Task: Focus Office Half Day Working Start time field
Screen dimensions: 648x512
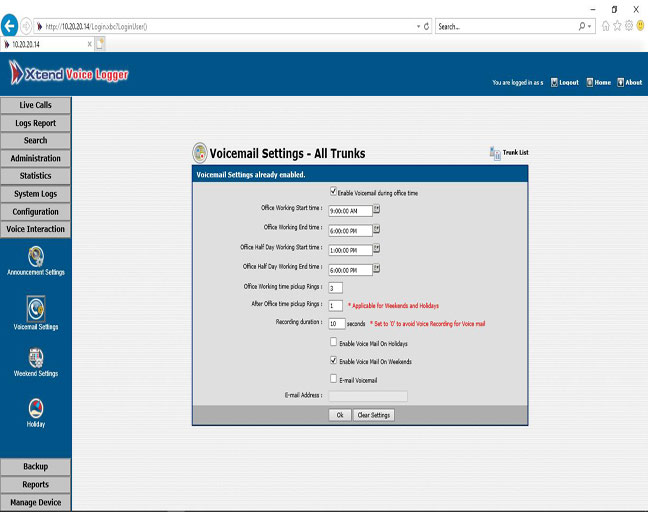Action: tap(350, 250)
